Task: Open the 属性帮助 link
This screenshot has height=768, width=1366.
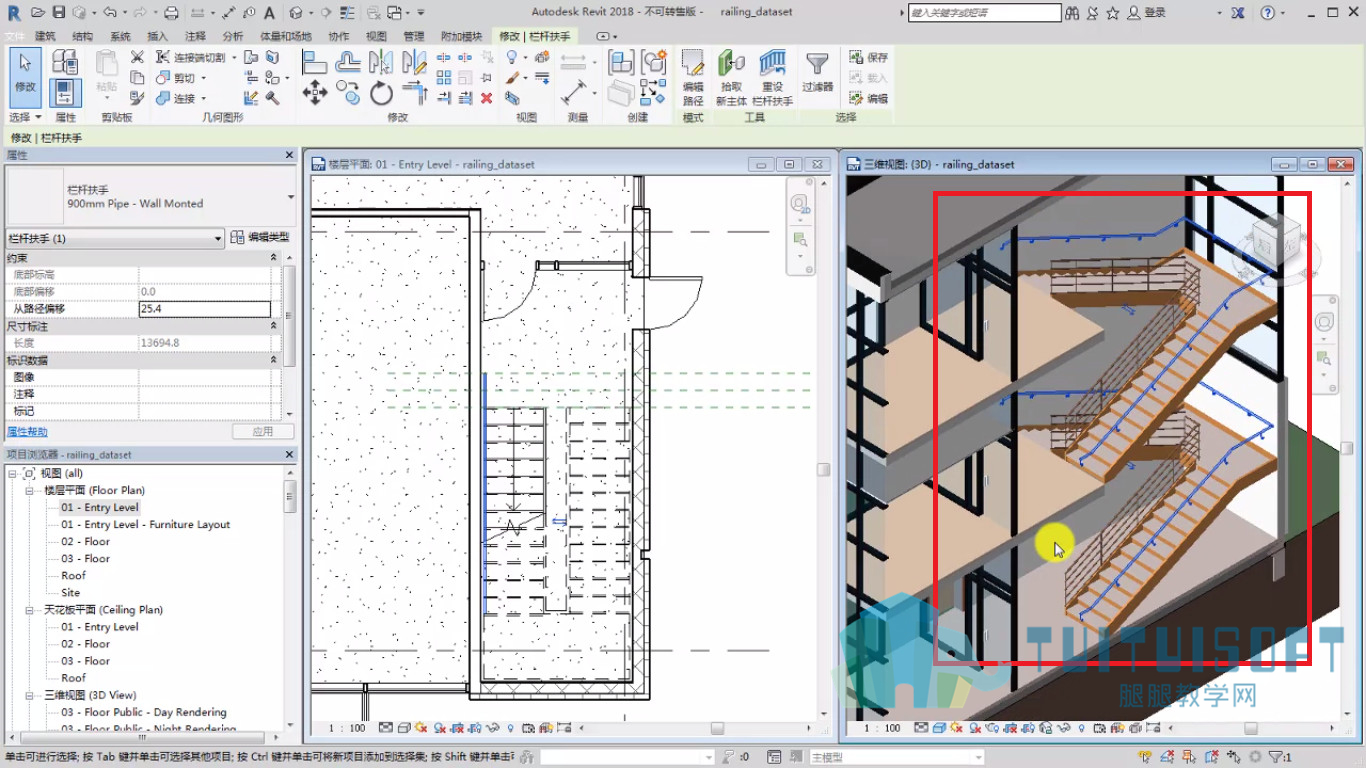Action: [27, 432]
